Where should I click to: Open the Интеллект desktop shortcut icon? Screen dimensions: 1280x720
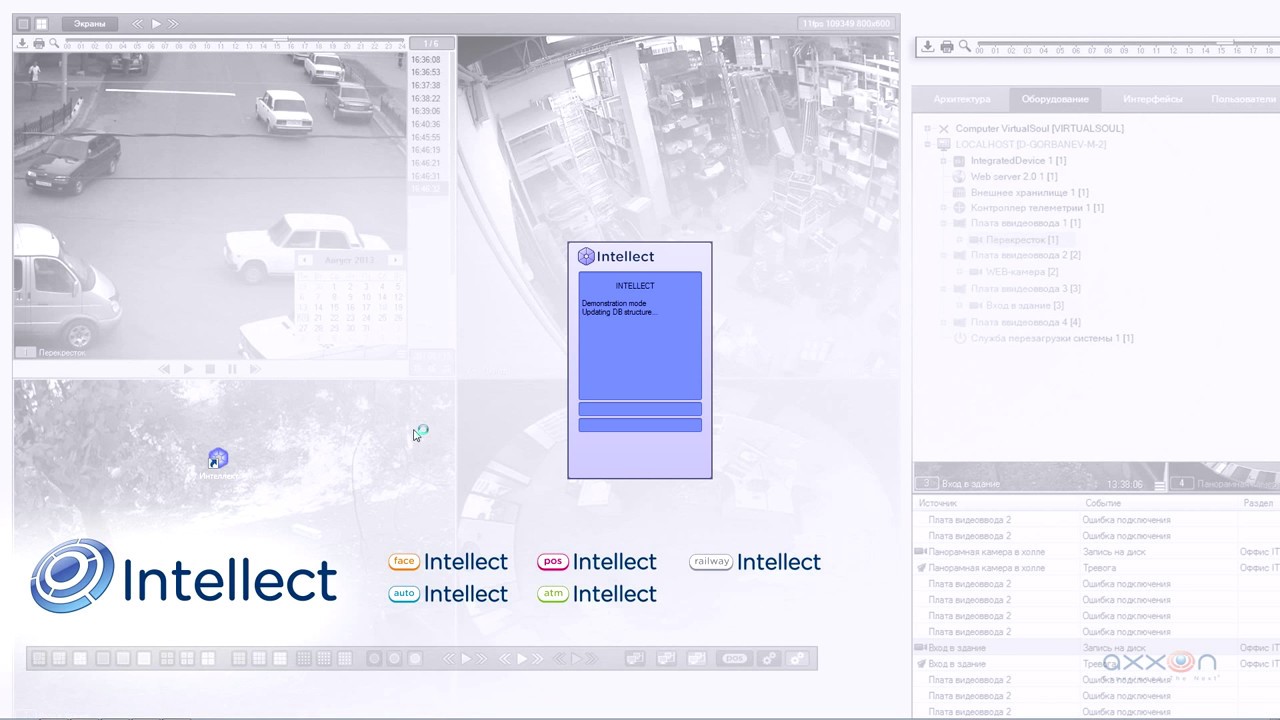[x=218, y=463]
